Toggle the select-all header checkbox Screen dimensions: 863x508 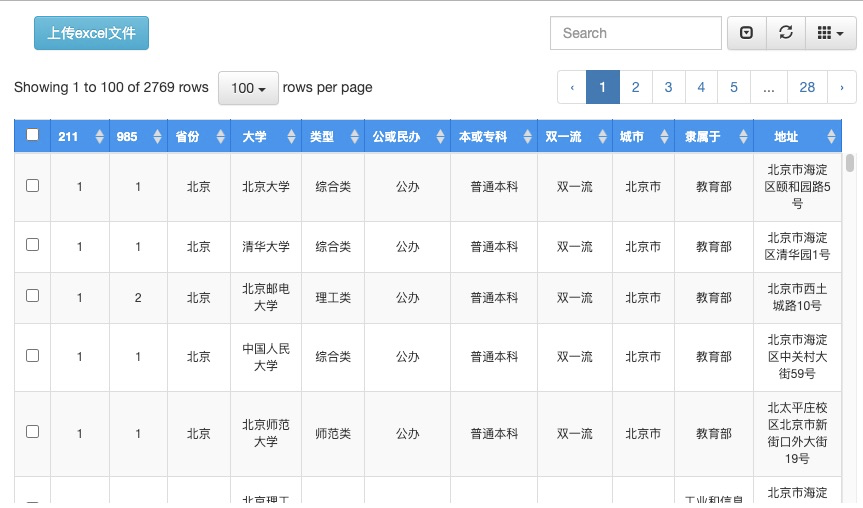coord(32,134)
